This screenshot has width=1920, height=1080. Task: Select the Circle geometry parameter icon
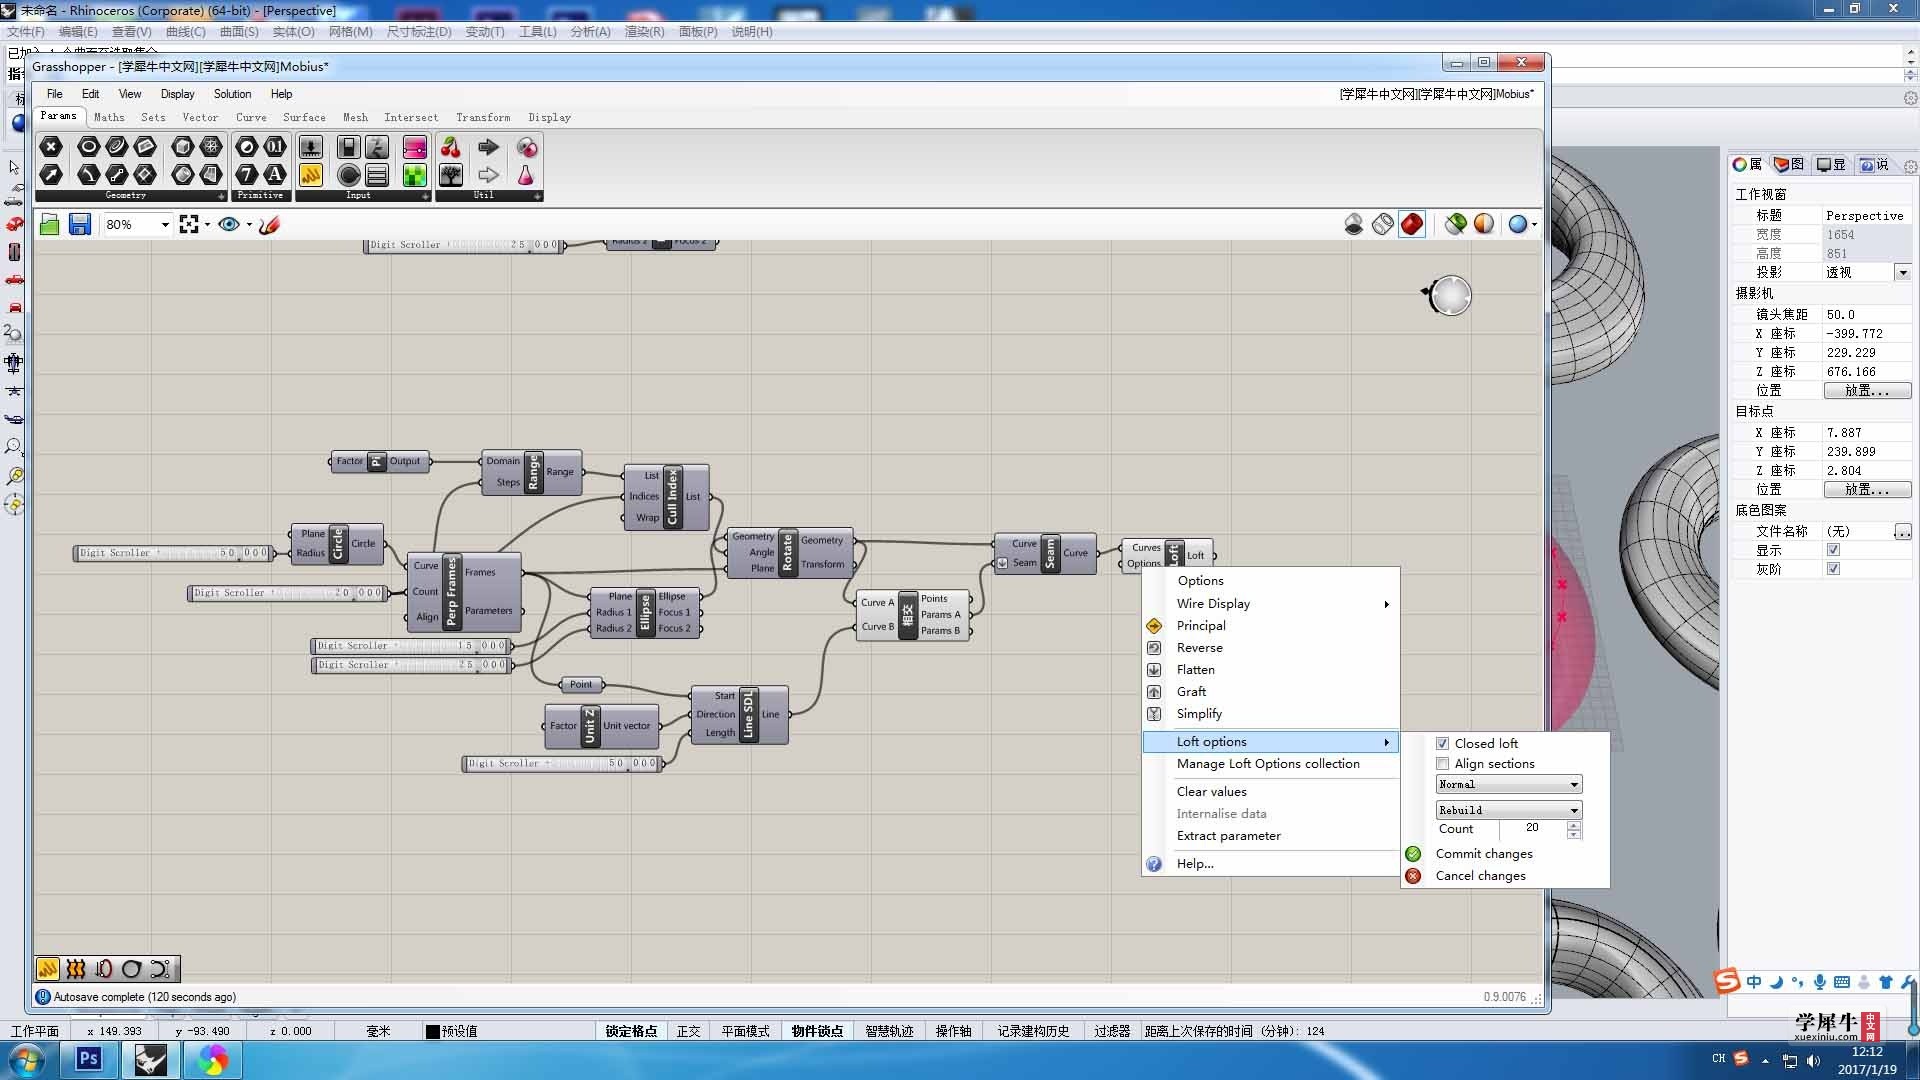point(88,147)
